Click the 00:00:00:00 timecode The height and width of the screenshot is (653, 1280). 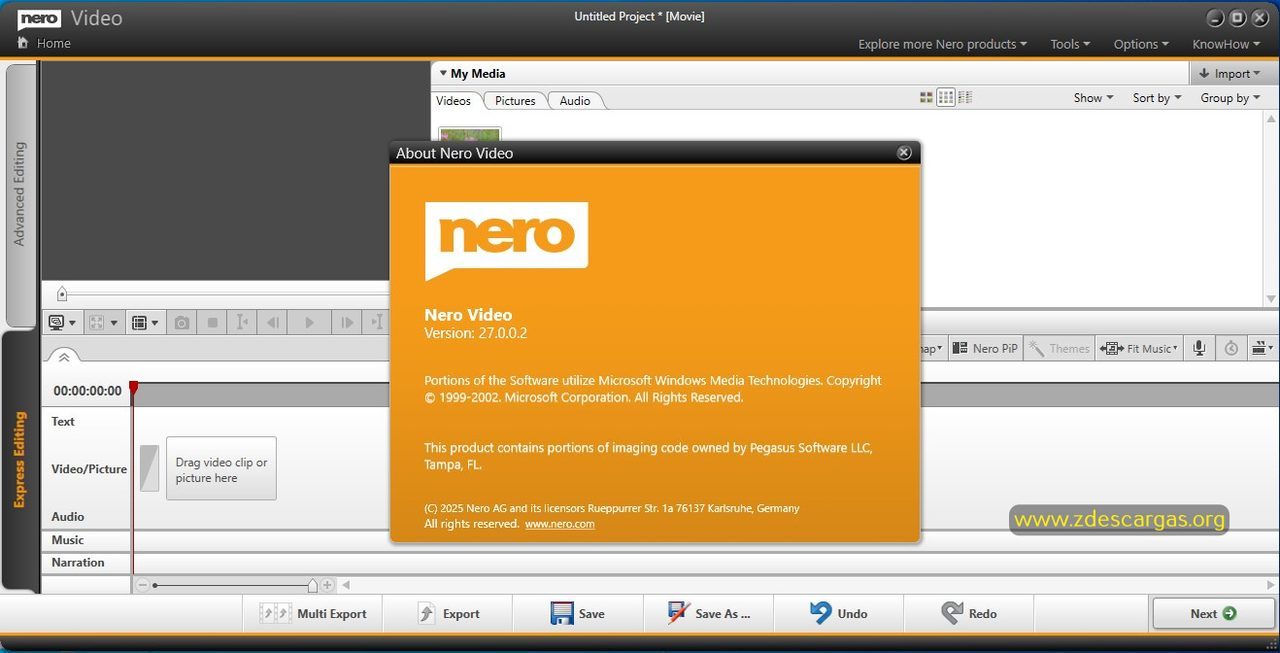[88, 391]
